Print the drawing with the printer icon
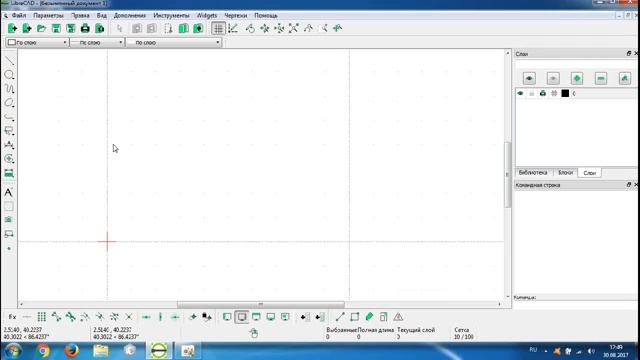640x360 pixels. coord(85,28)
